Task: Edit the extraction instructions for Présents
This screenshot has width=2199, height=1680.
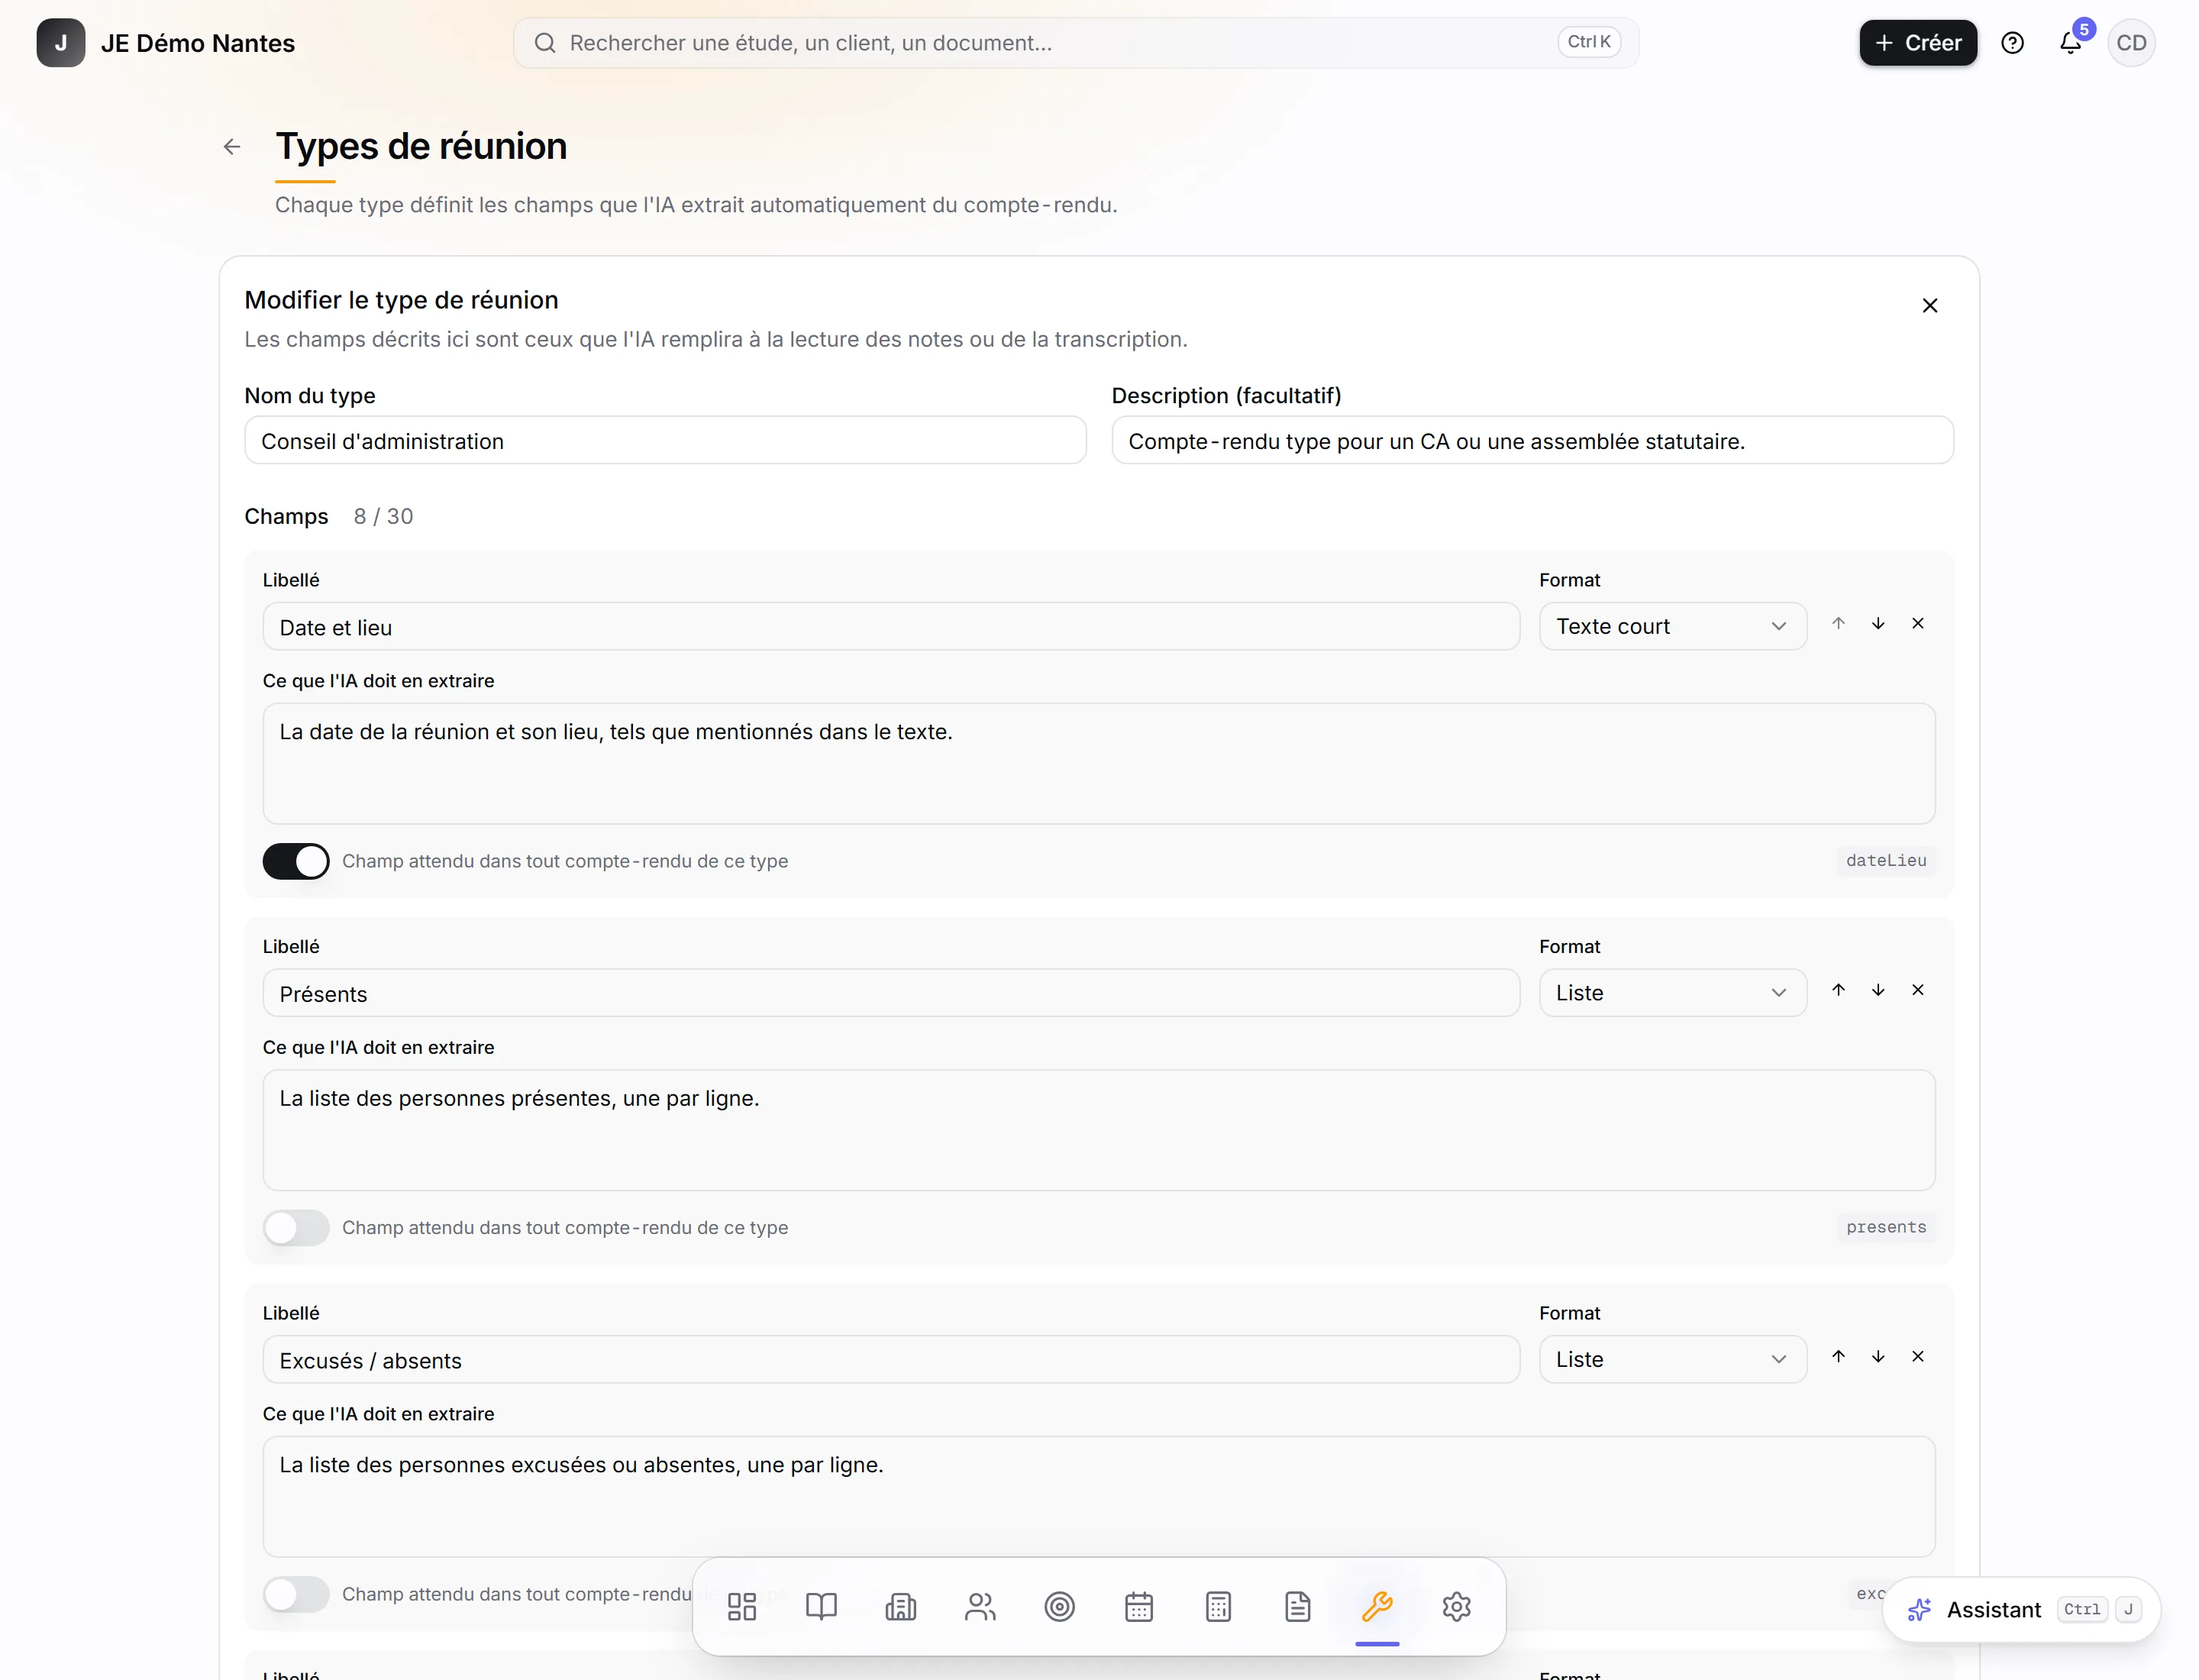Action: (1099, 1130)
